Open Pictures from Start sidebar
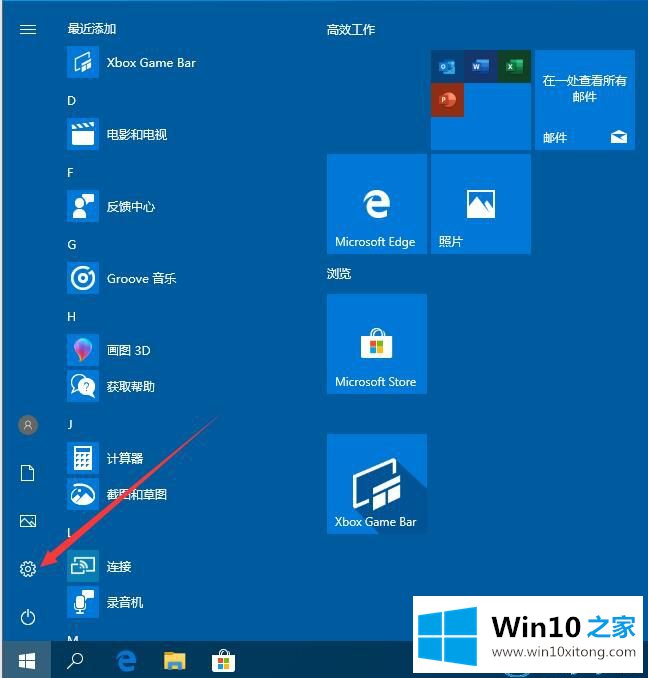 [x=28, y=521]
